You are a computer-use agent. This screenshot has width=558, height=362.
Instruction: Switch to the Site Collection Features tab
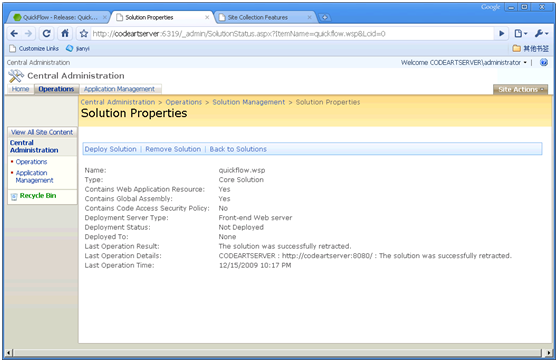pyautogui.click(x=263, y=17)
